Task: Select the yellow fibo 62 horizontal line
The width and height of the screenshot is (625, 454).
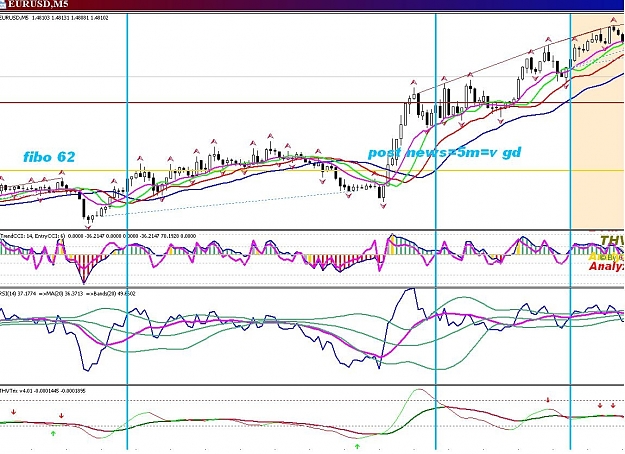Action: click(x=312, y=171)
